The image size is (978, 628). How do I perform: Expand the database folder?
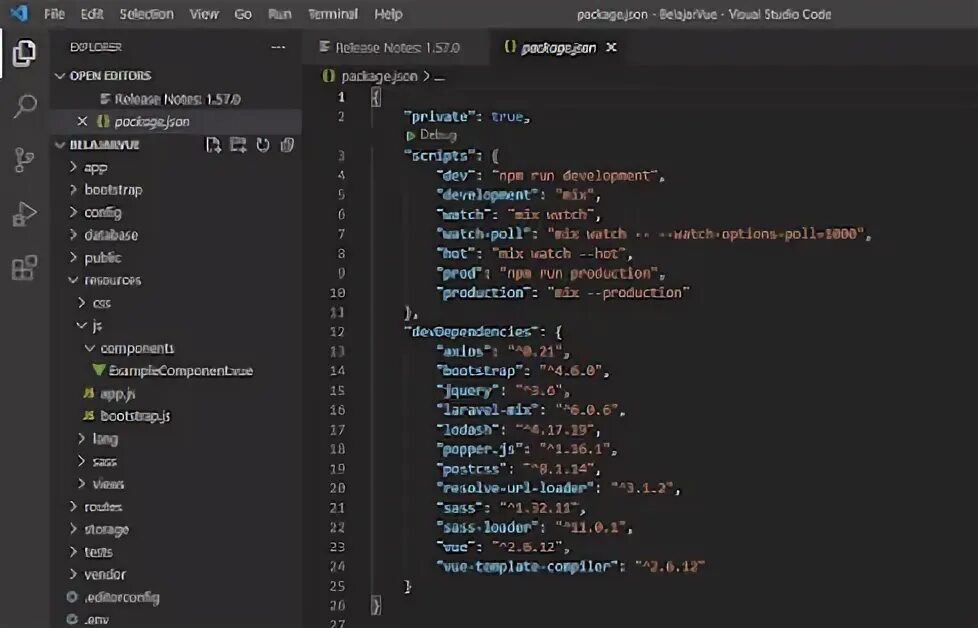[73, 234]
